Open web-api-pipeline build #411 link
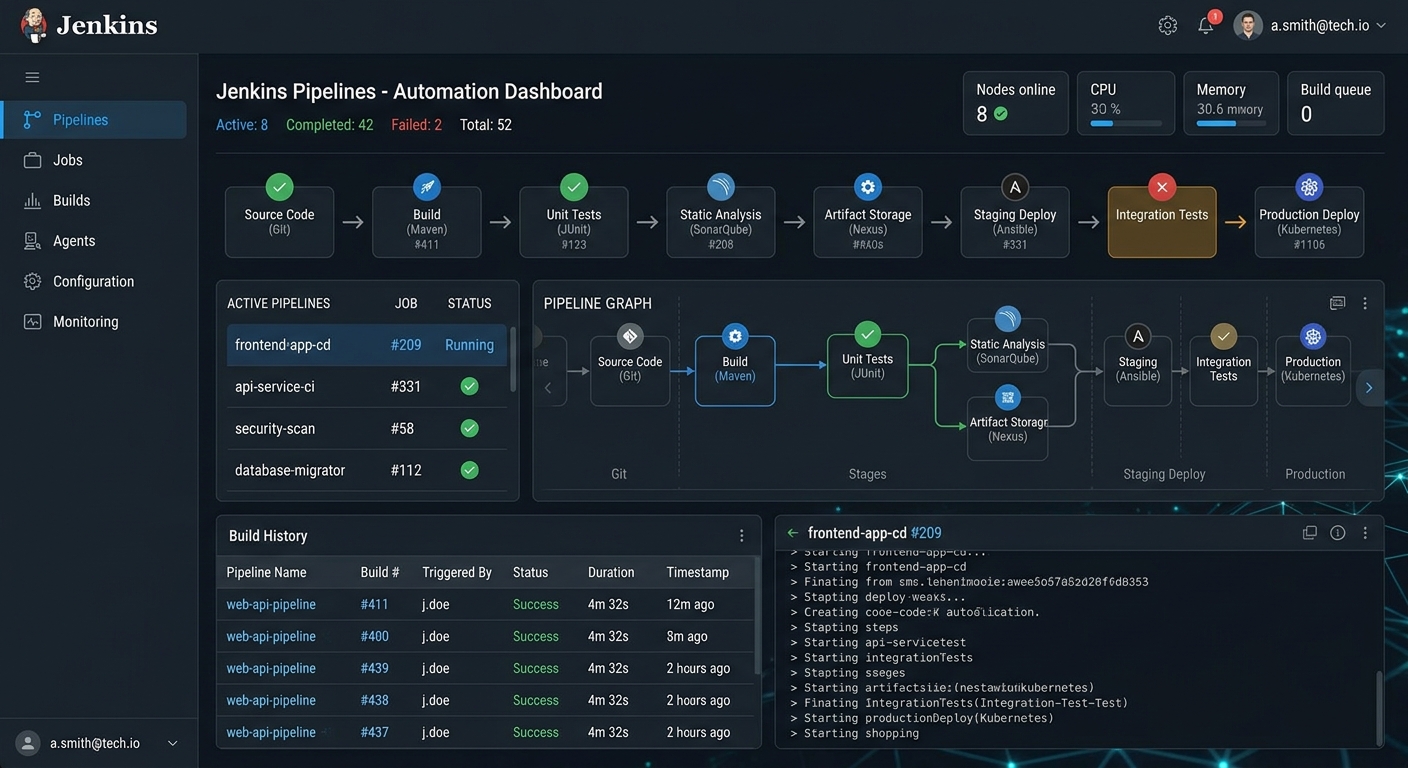Viewport: 1408px width, 768px height. [374, 604]
